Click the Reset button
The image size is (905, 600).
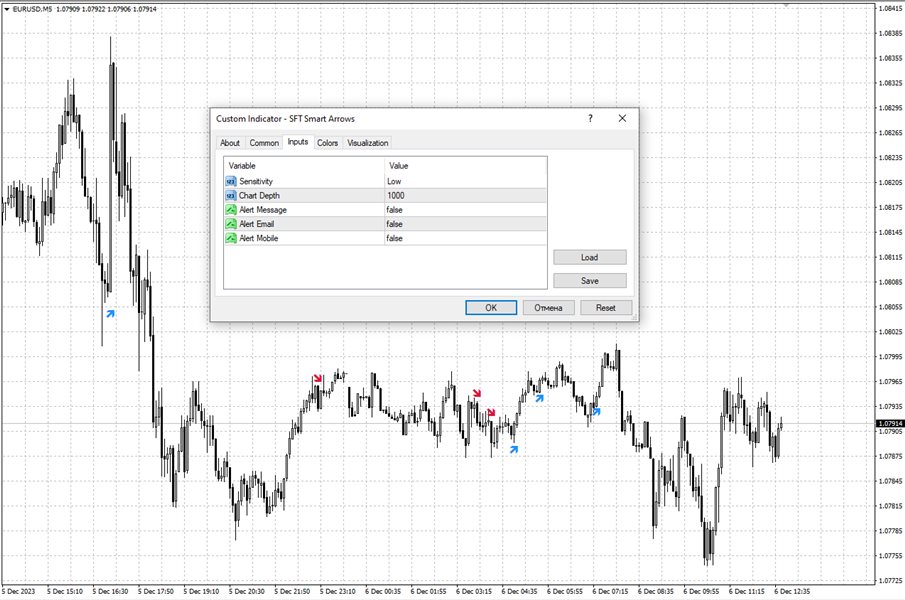click(605, 308)
